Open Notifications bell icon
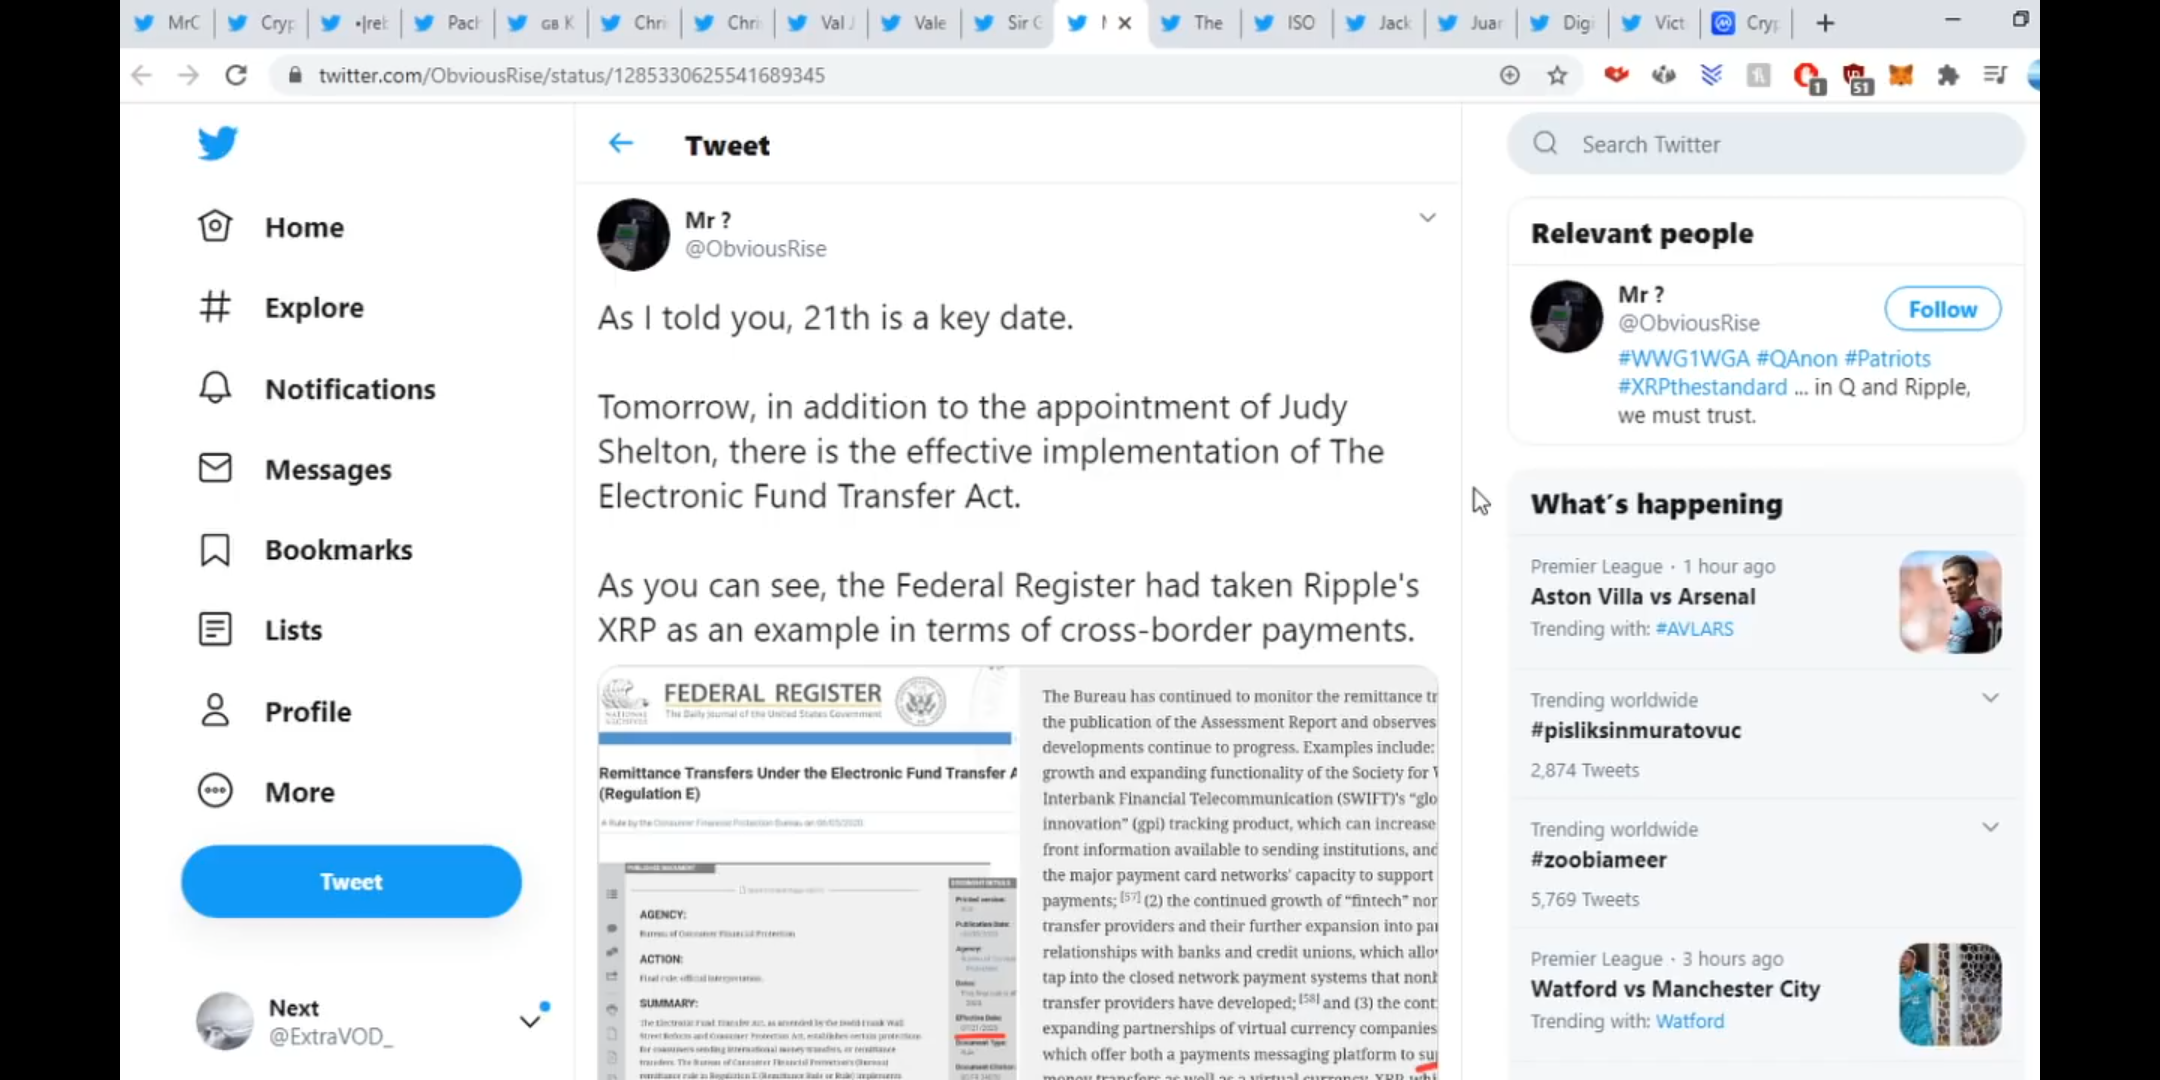The width and height of the screenshot is (2160, 1080). click(215, 387)
